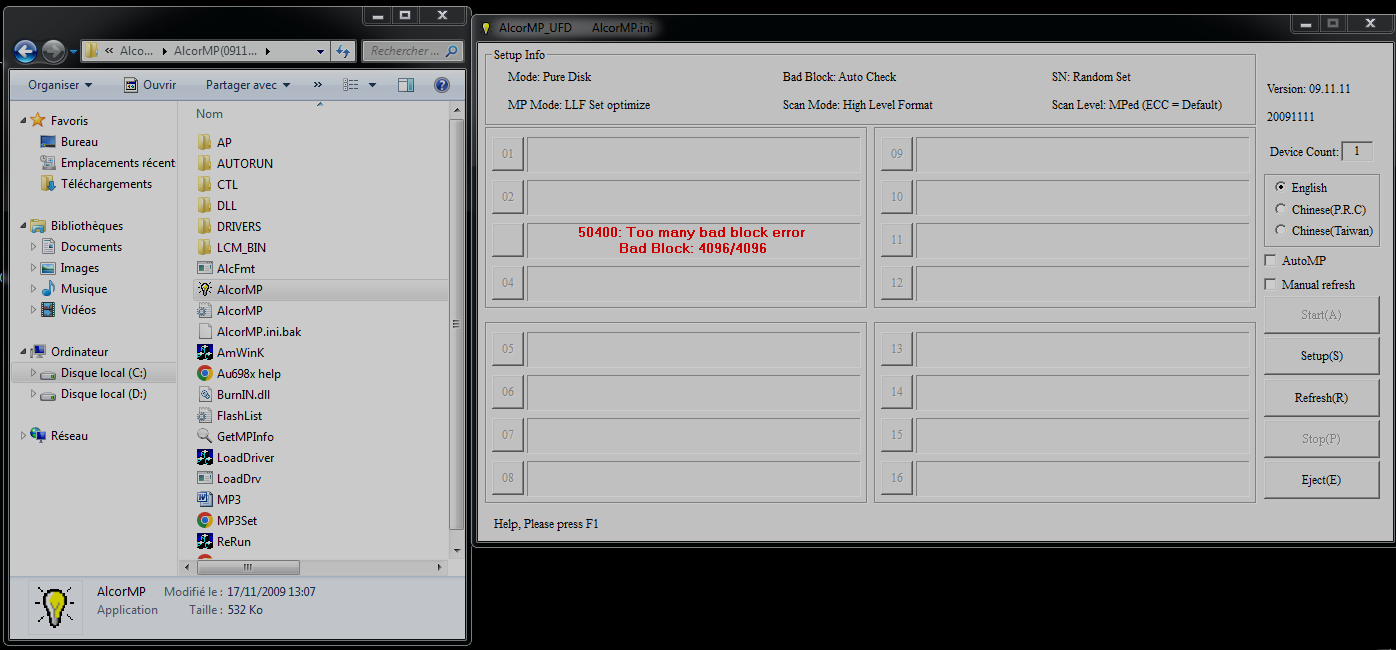Open the Organiser dropdown menu
This screenshot has height=650, width=1396.
(60, 85)
